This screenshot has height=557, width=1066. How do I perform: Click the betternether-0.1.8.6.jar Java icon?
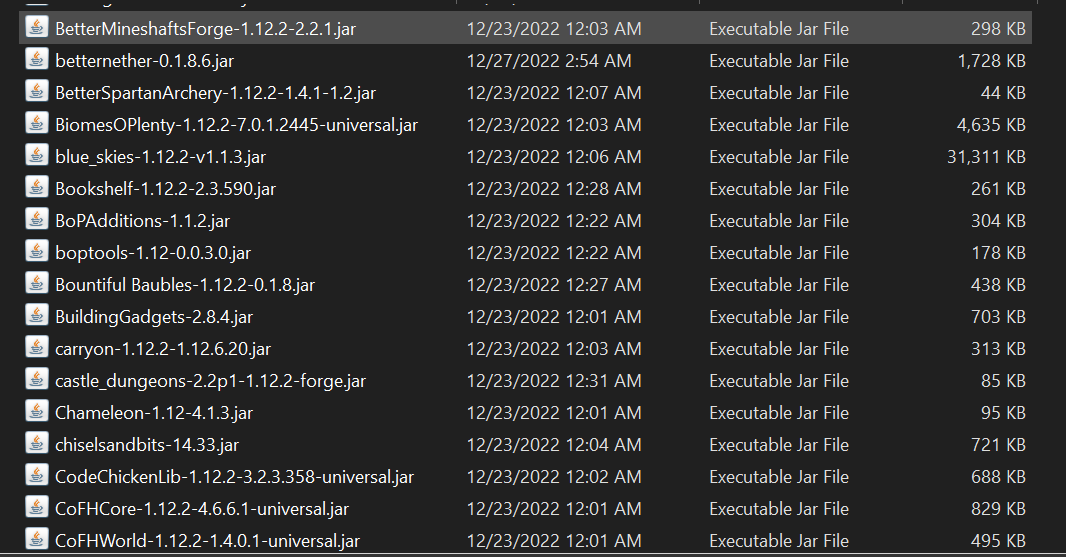pos(37,59)
